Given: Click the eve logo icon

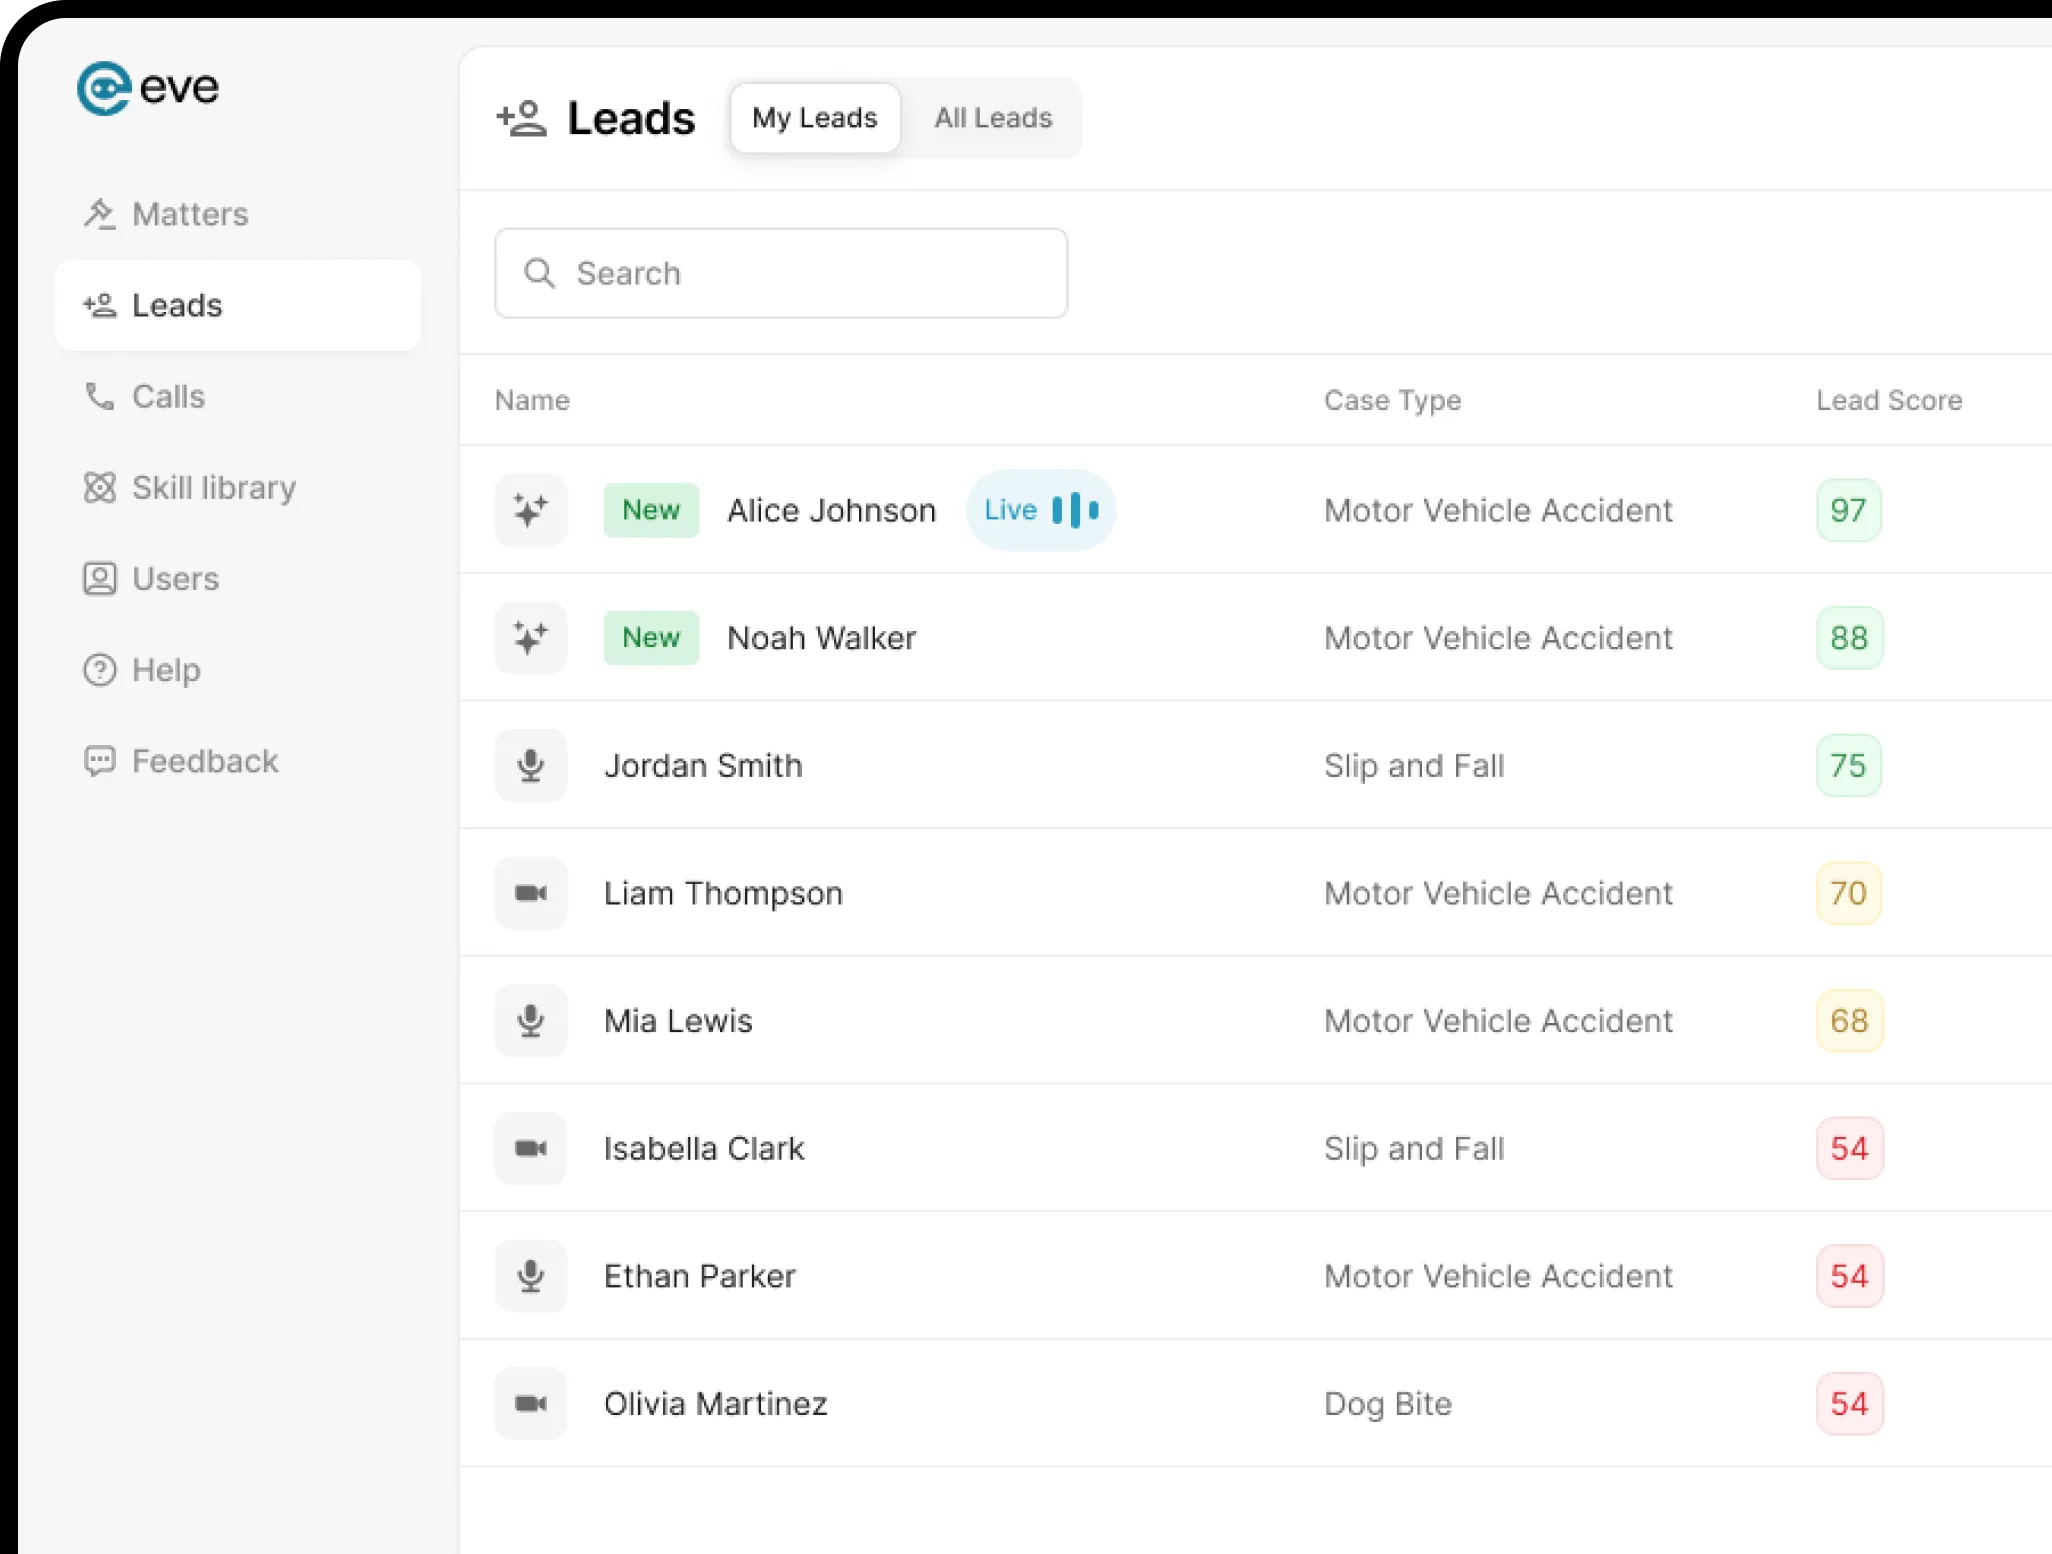Looking at the screenshot, I should click(104, 89).
